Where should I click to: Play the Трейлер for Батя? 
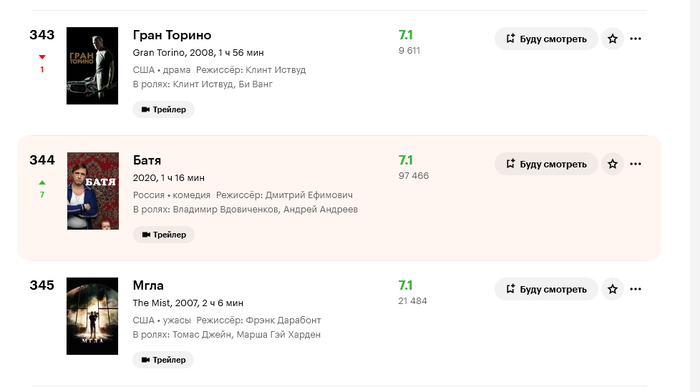163,234
